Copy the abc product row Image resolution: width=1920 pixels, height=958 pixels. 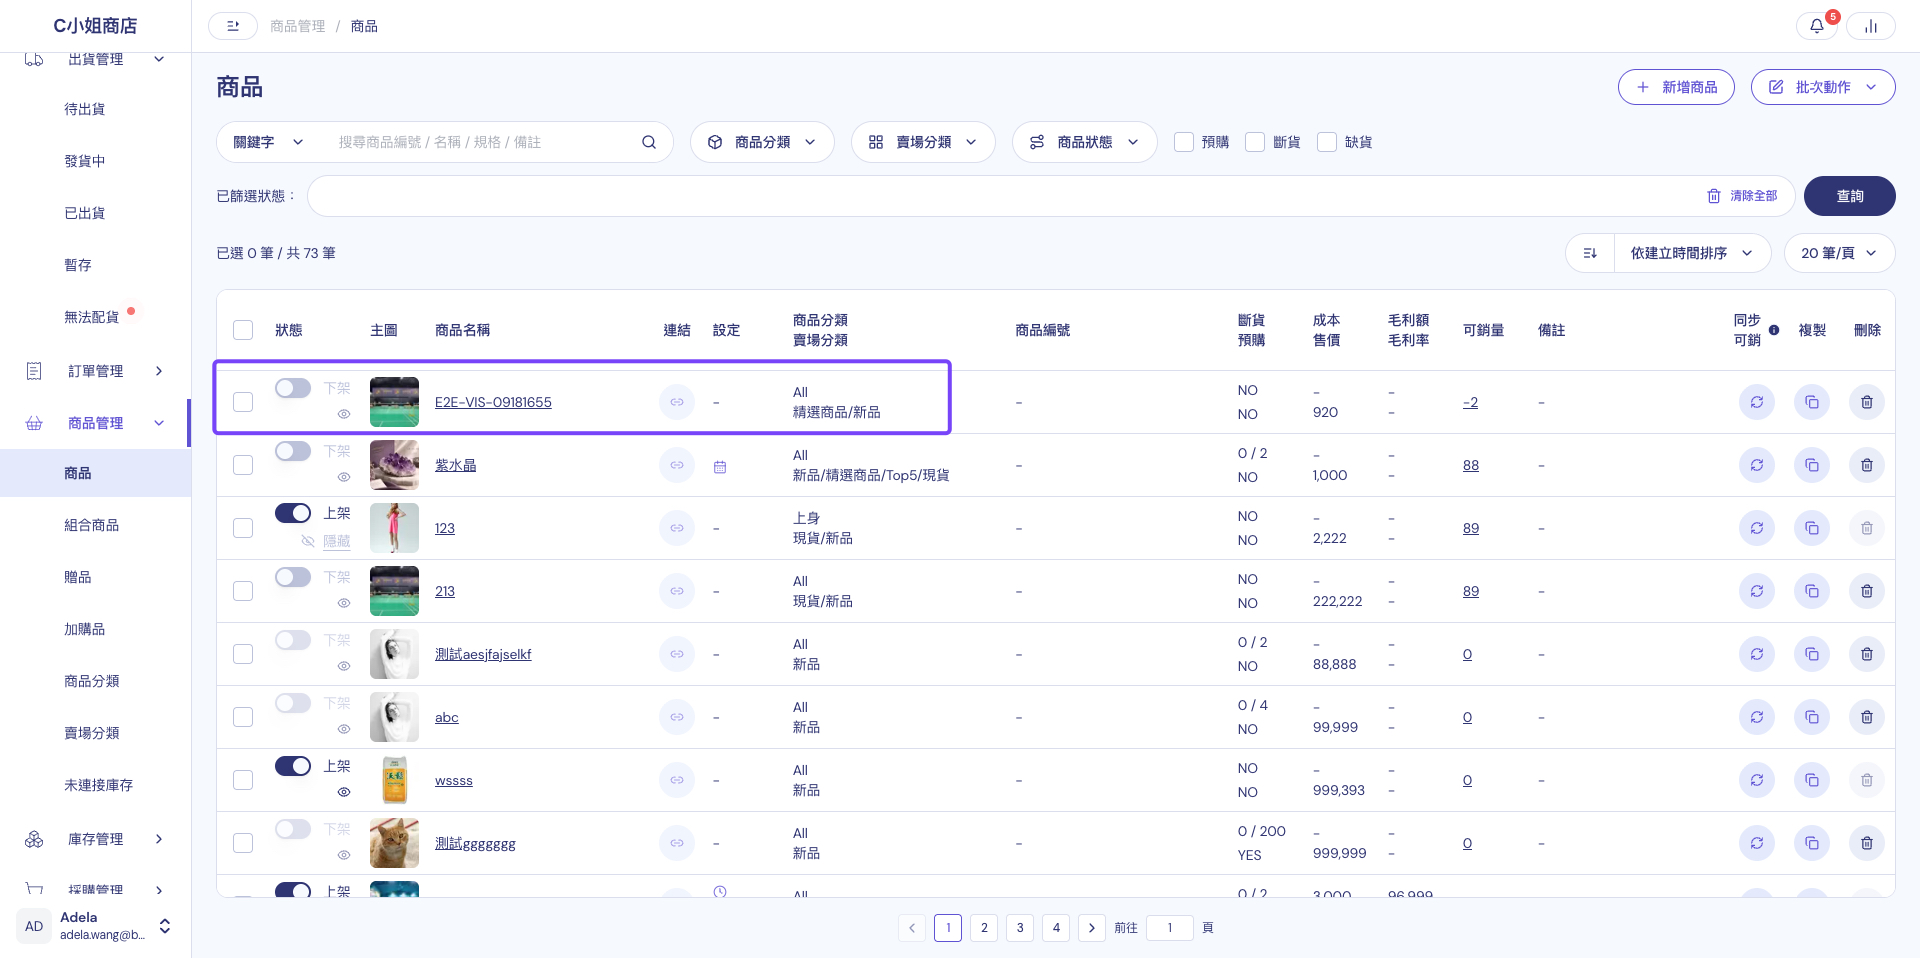(1812, 717)
